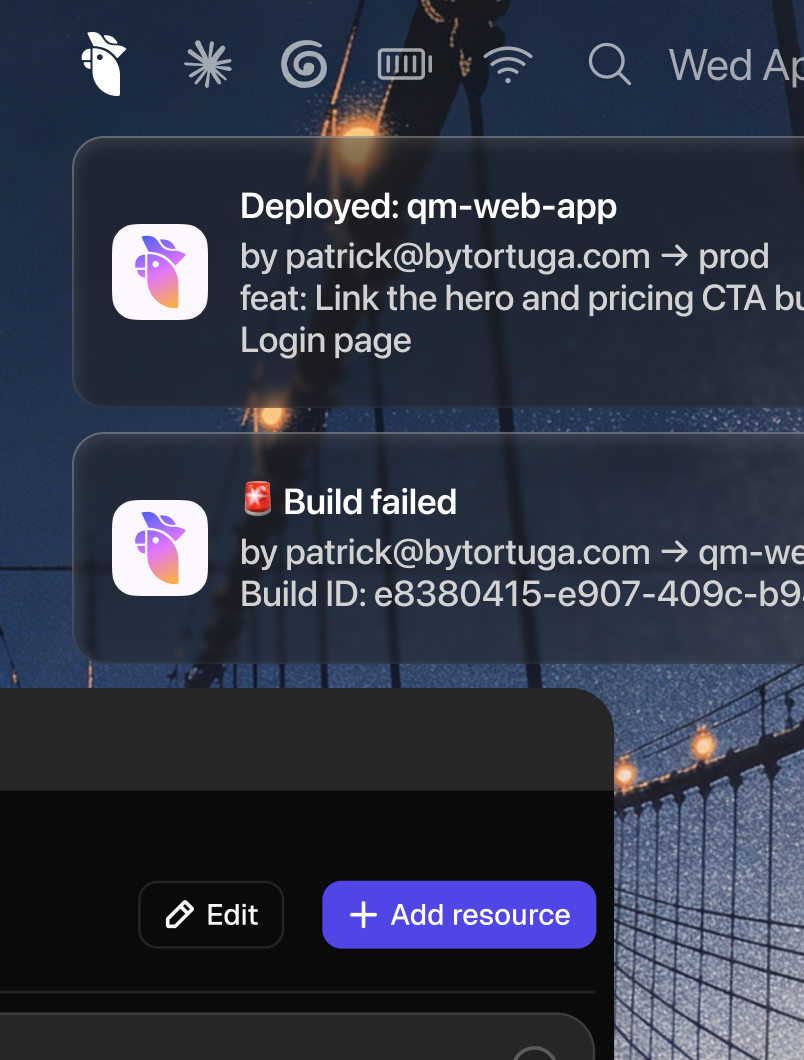Click the white parrot menu bar icon
The width and height of the screenshot is (804, 1060).
[104, 64]
